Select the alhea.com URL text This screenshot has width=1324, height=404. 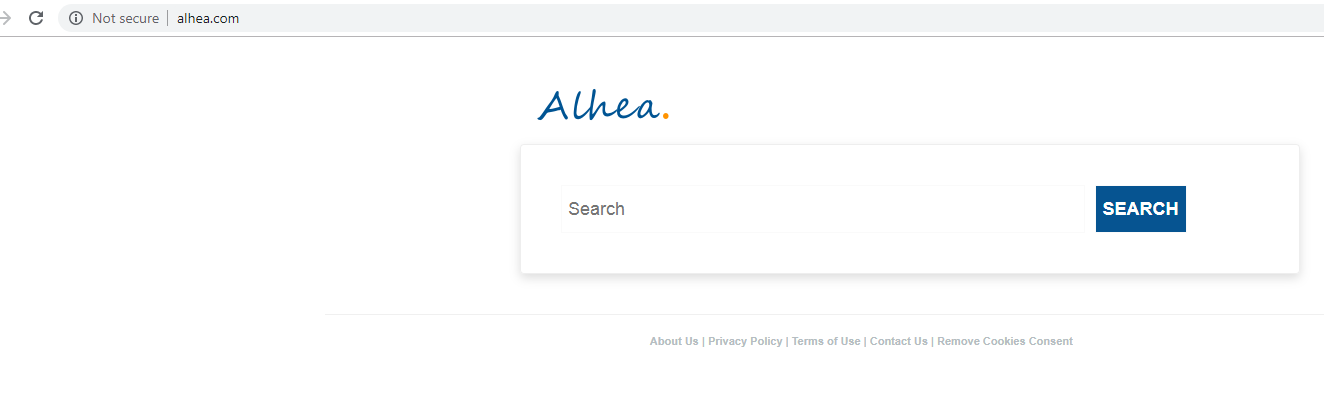pos(208,18)
